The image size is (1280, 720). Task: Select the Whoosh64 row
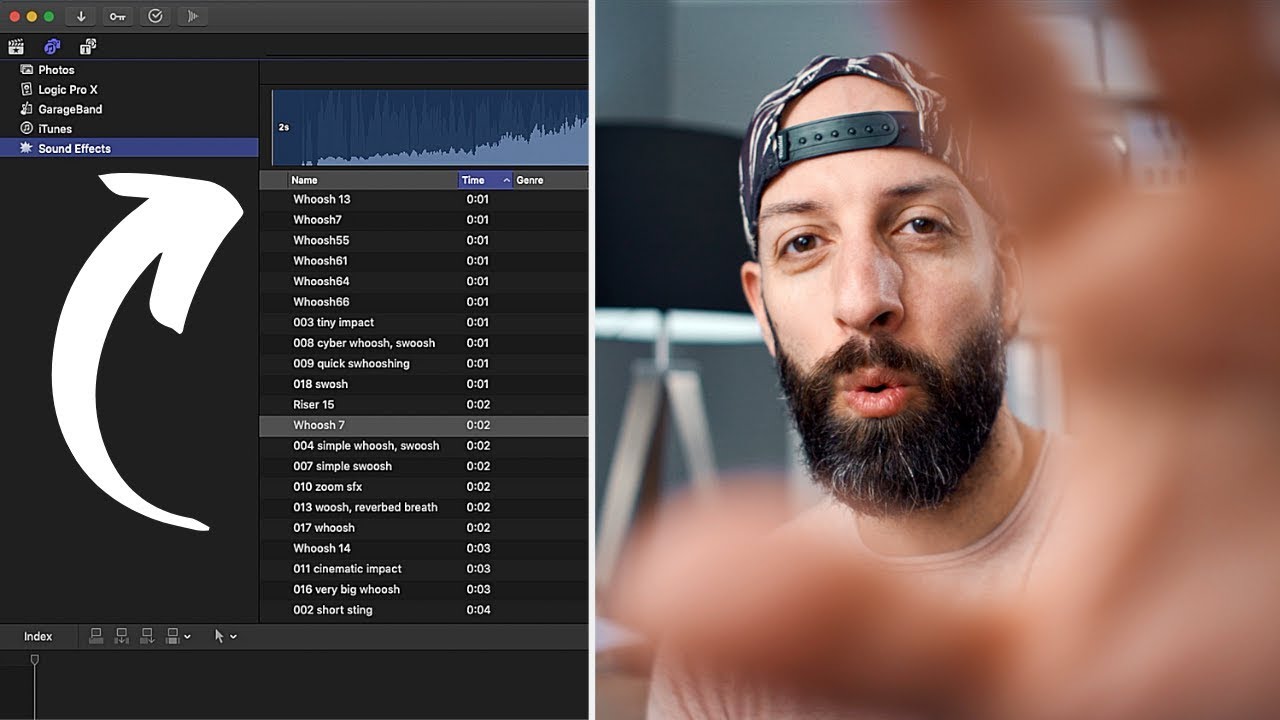[424, 281]
